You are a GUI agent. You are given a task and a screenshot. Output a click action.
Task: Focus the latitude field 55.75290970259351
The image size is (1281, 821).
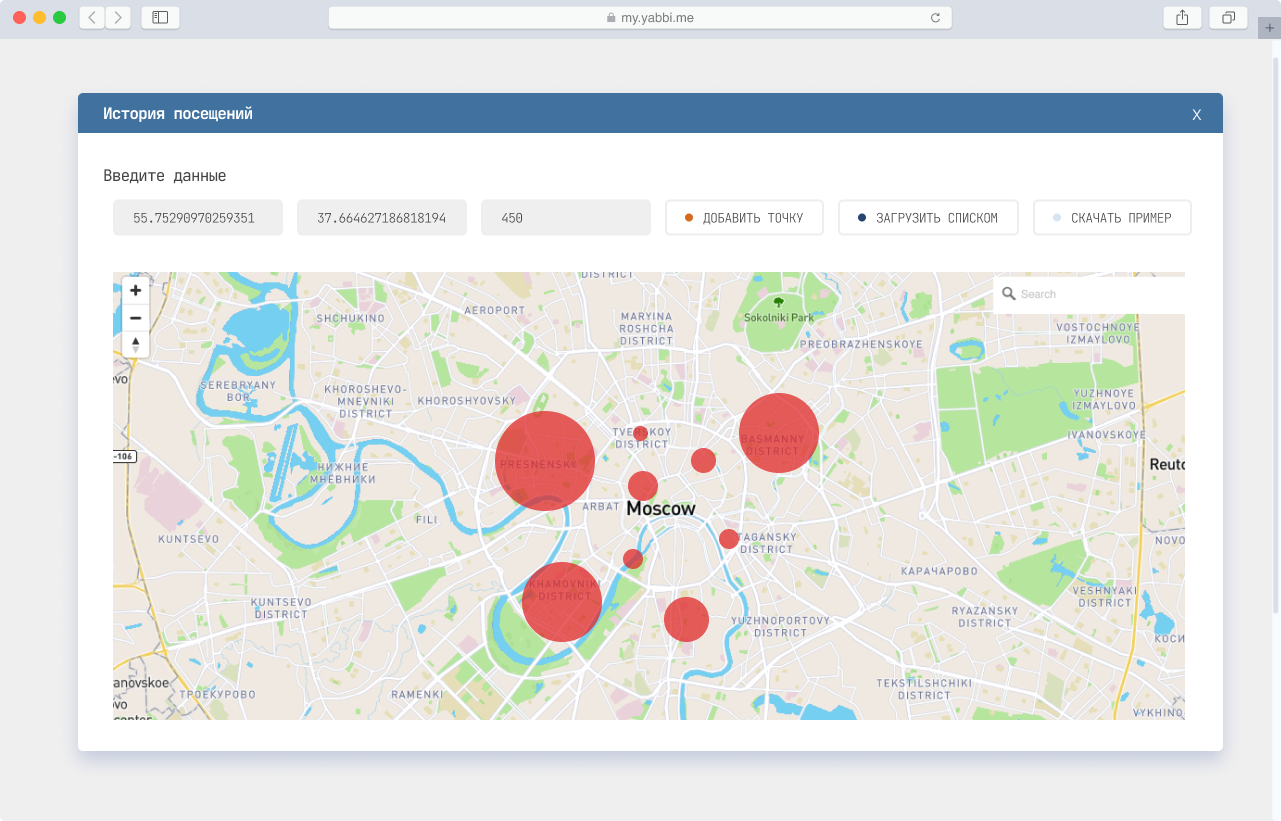click(x=198, y=218)
